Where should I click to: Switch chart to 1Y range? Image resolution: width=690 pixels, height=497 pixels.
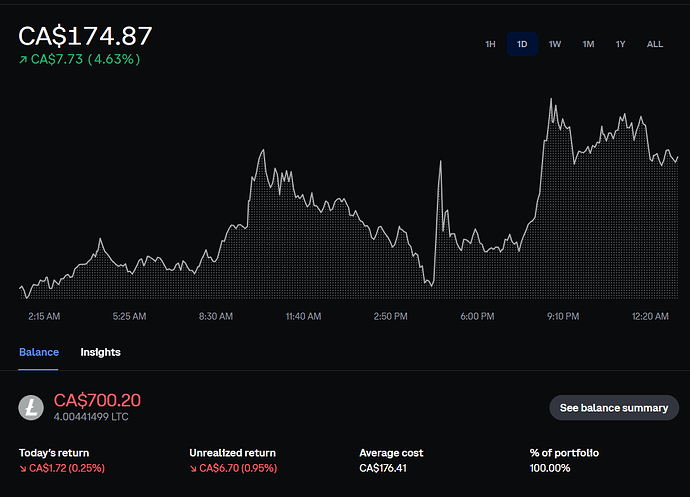pyautogui.click(x=620, y=44)
